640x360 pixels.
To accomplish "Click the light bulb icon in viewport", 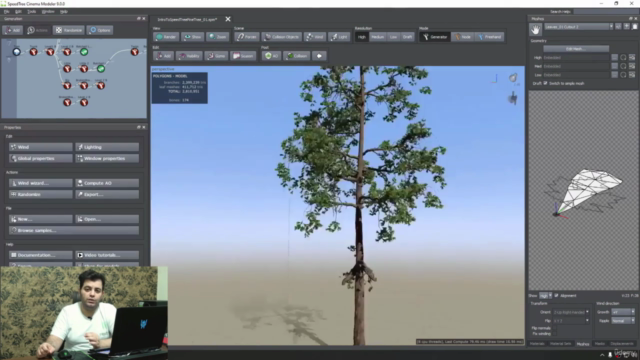I will point(513,78).
